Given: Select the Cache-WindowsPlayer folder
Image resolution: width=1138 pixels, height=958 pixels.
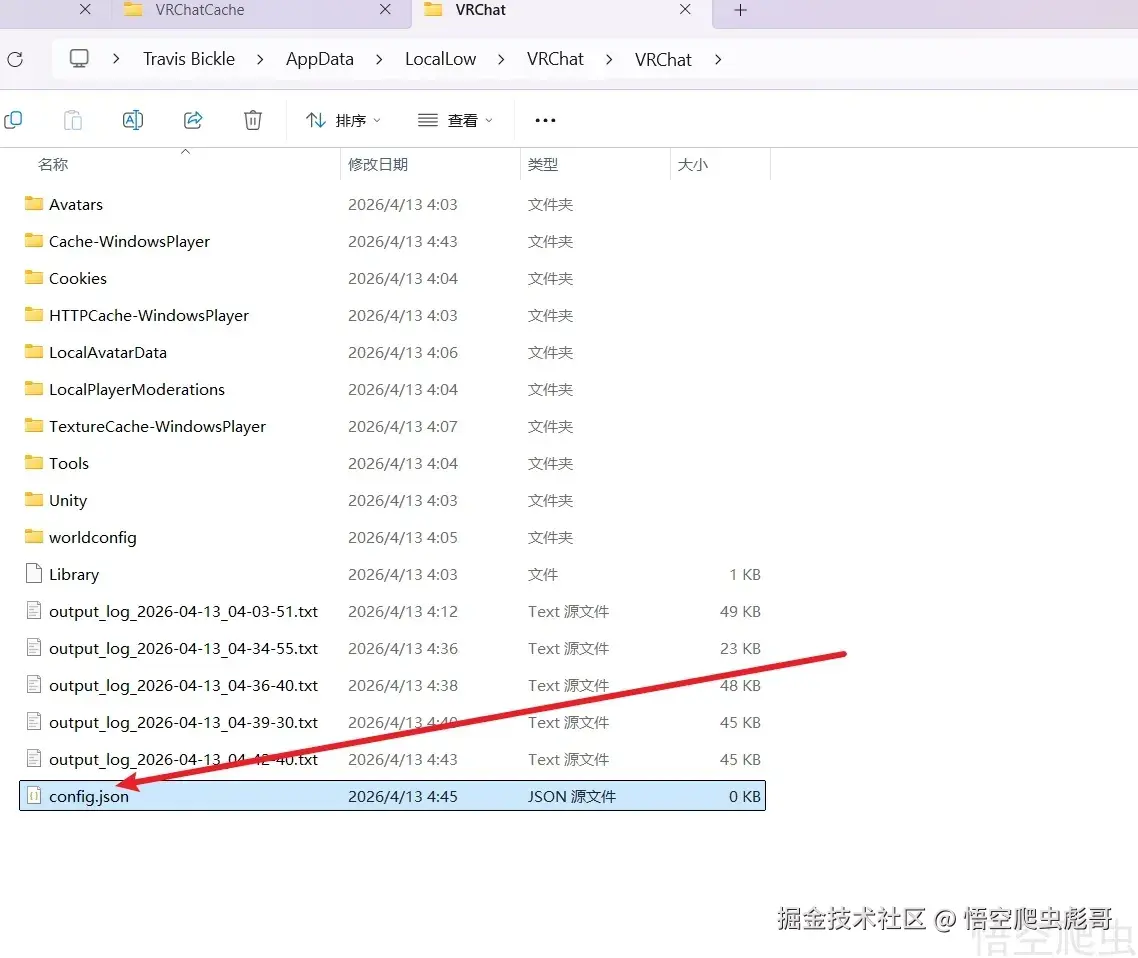Looking at the screenshot, I should point(392,242).
